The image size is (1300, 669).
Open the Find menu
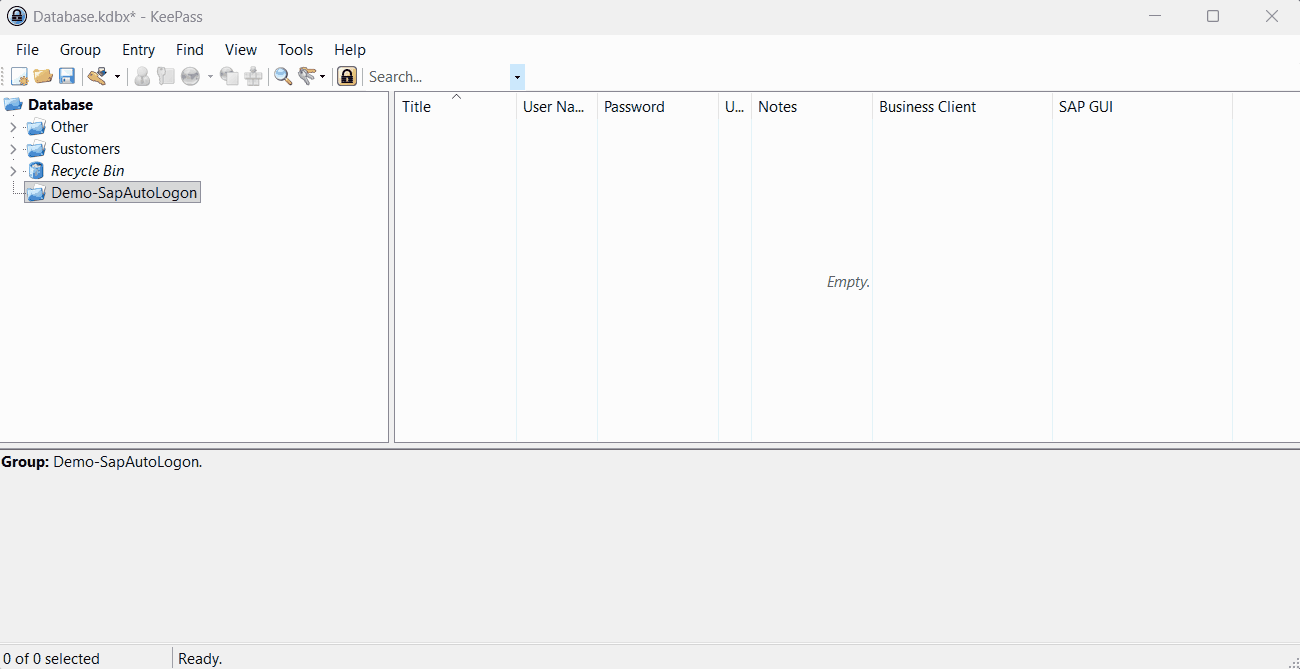pos(189,49)
